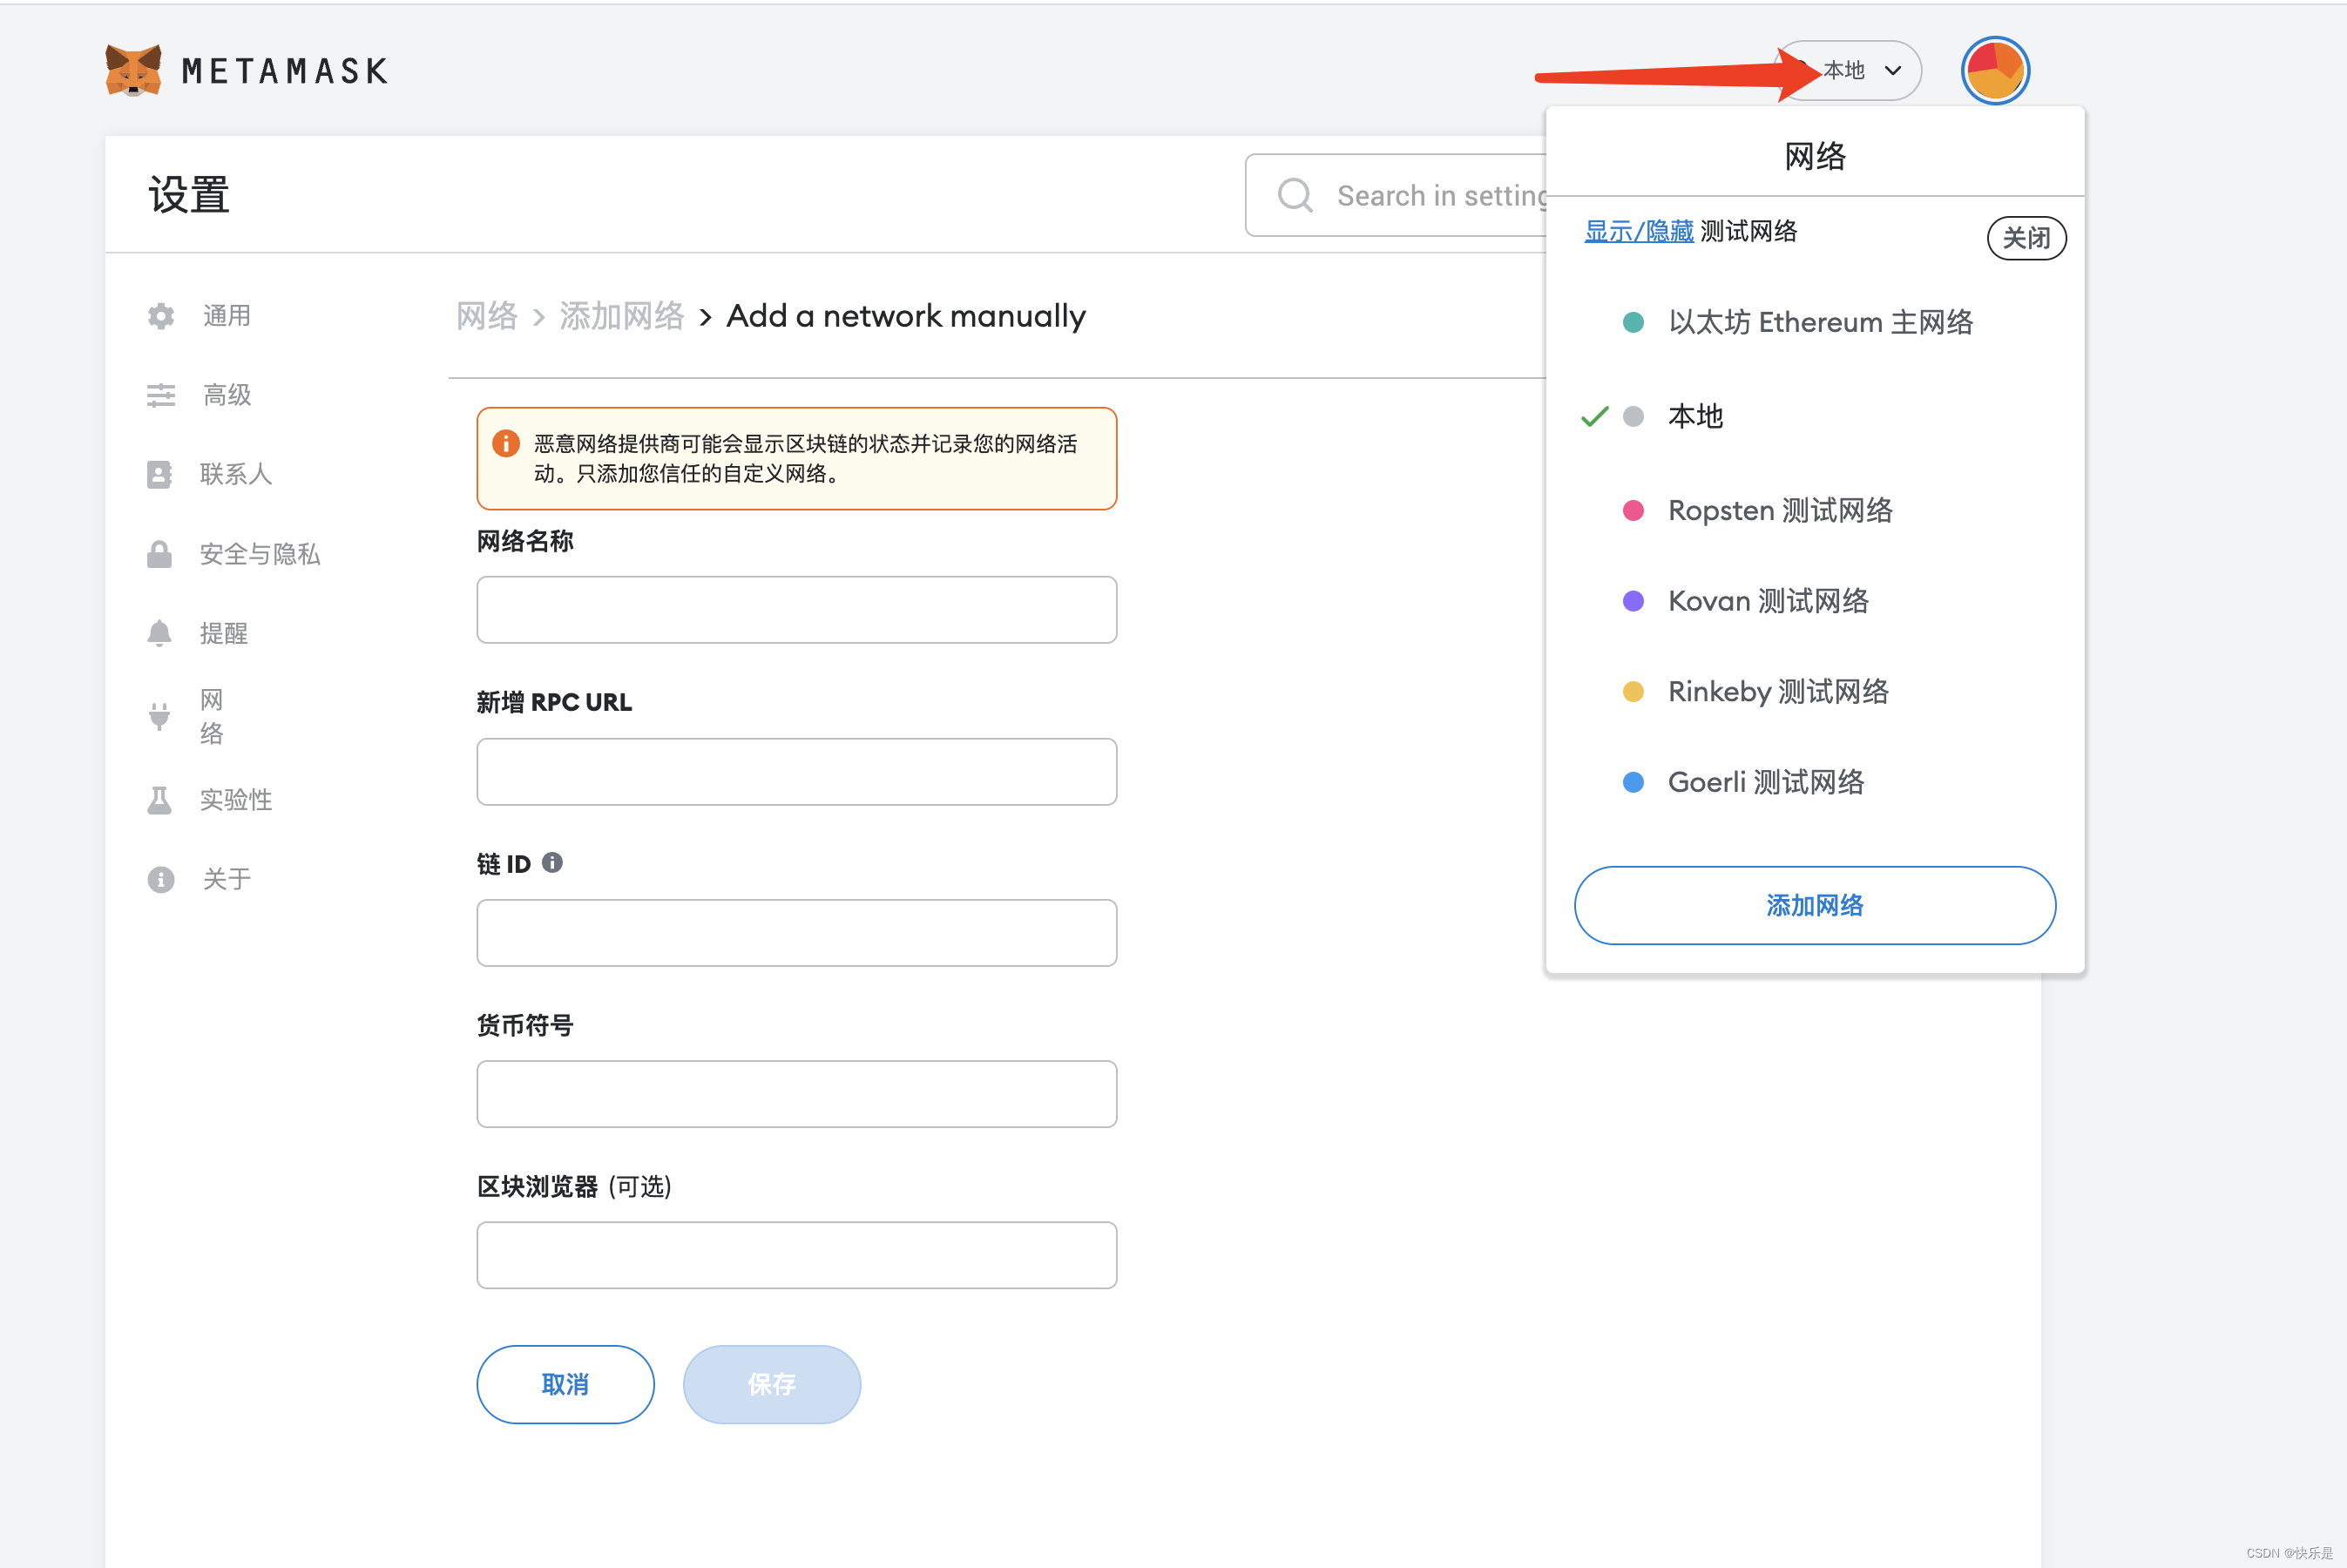Image resolution: width=2347 pixels, height=1568 pixels.
Task: Click the teal dot for Ethereum mainnet
Action: click(x=1632, y=322)
